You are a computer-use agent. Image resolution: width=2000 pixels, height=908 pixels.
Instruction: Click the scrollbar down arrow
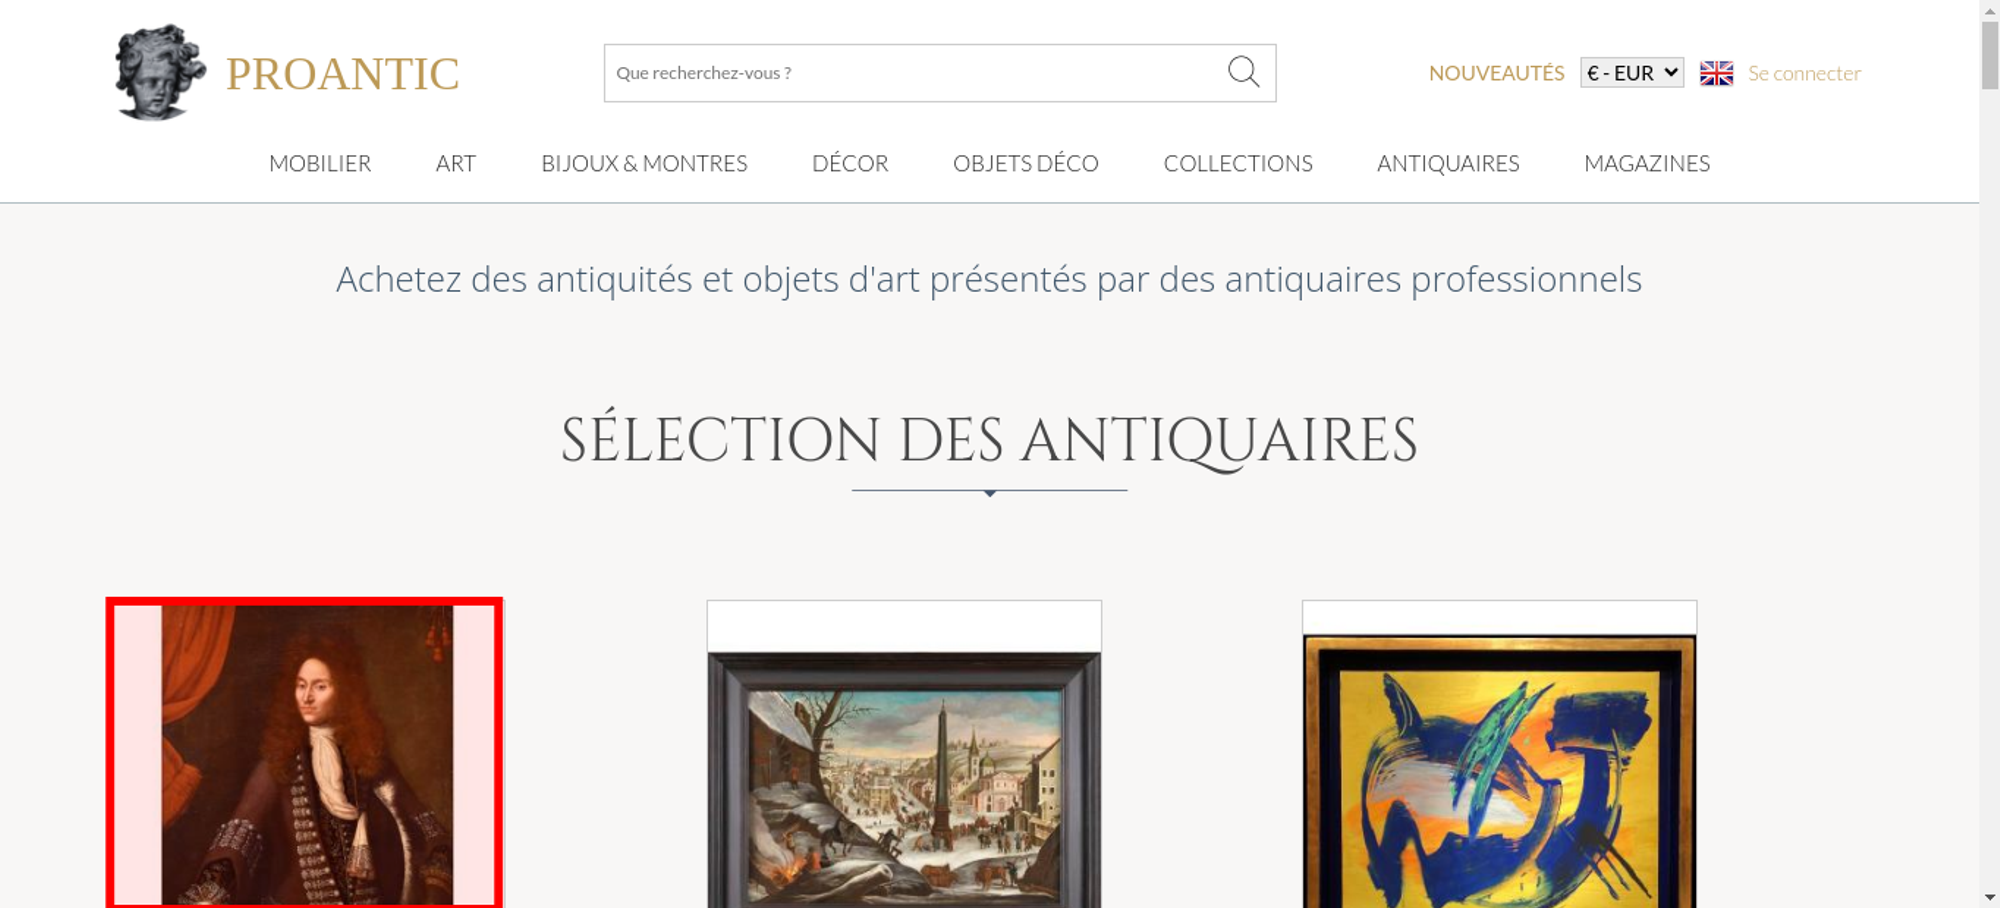(1990, 897)
